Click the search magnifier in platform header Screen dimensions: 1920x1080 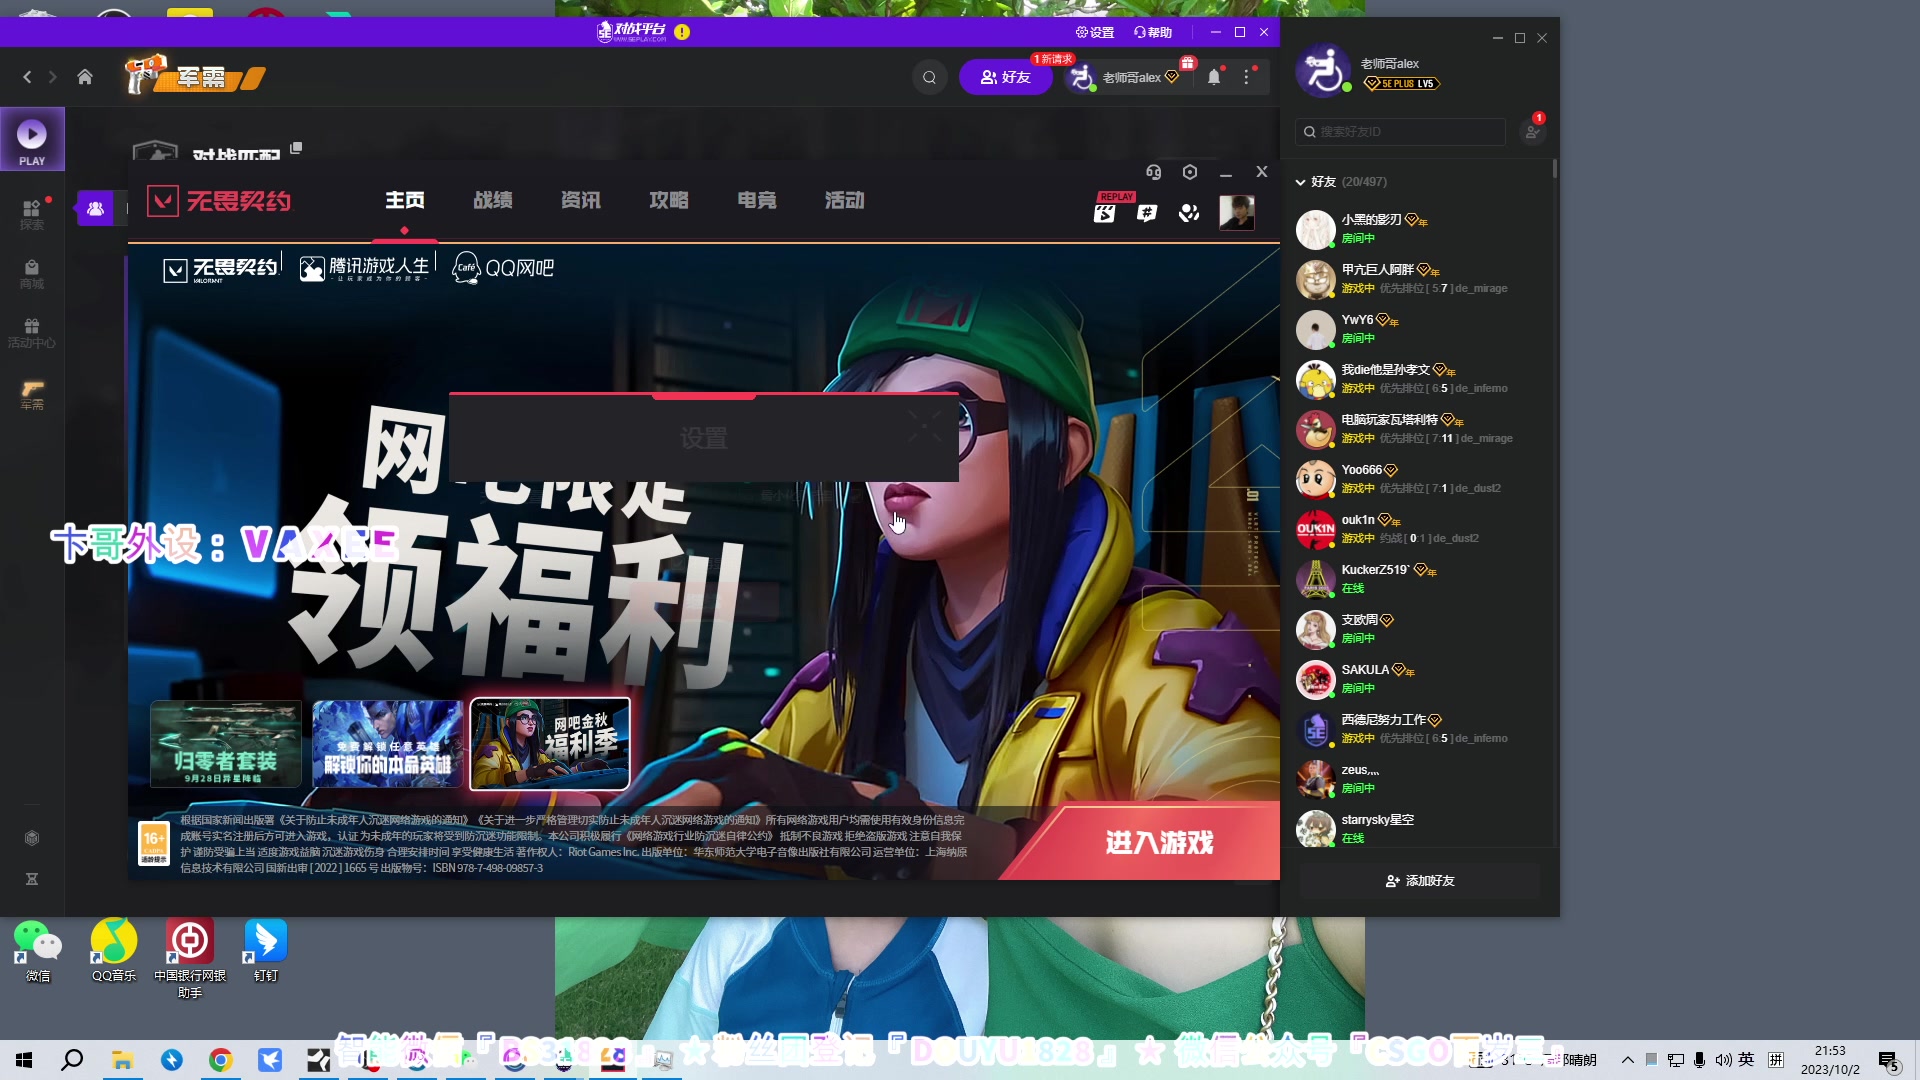click(x=929, y=77)
